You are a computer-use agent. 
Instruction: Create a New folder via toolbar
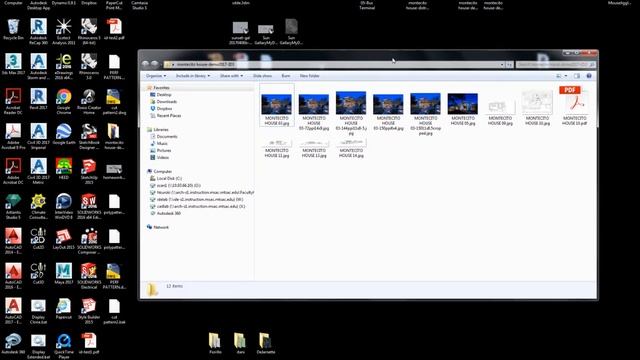coord(309,76)
